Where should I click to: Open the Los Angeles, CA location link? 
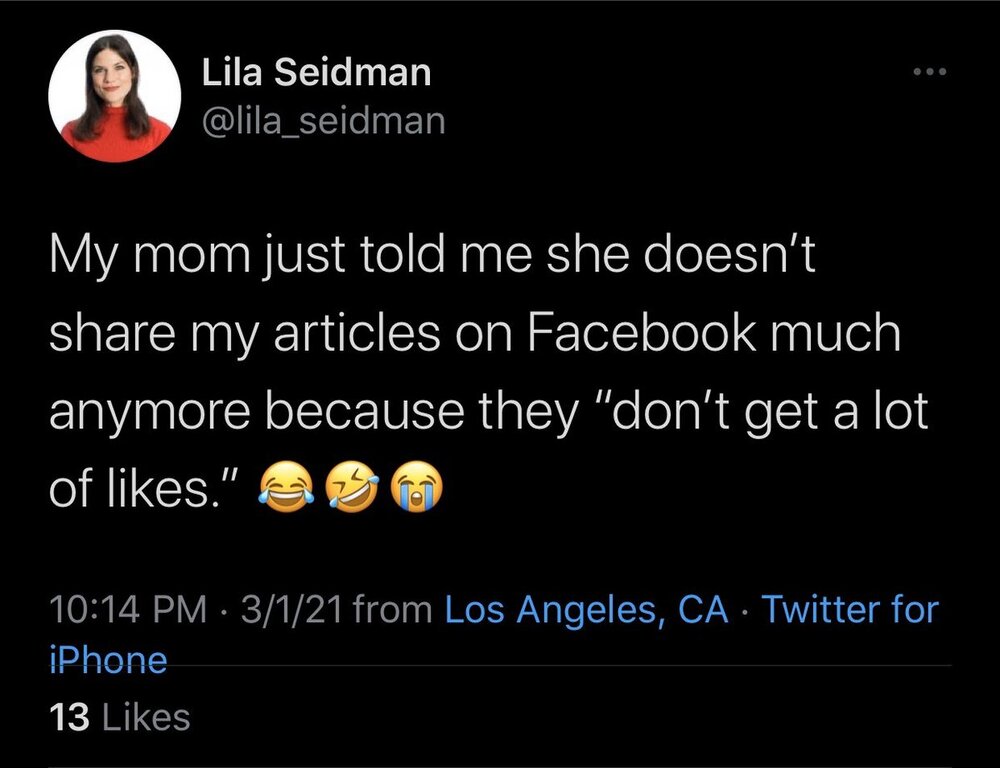(x=586, y=609)
